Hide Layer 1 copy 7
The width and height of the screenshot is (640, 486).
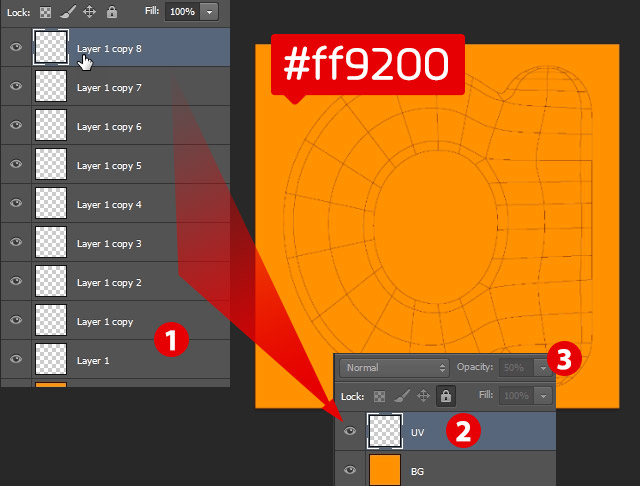(x=16, y=86)
